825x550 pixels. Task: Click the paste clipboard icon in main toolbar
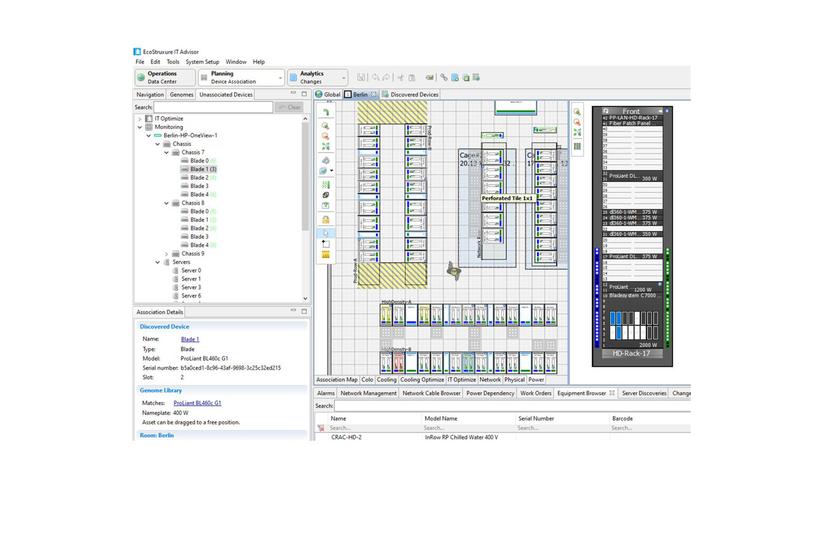(411, 77)
